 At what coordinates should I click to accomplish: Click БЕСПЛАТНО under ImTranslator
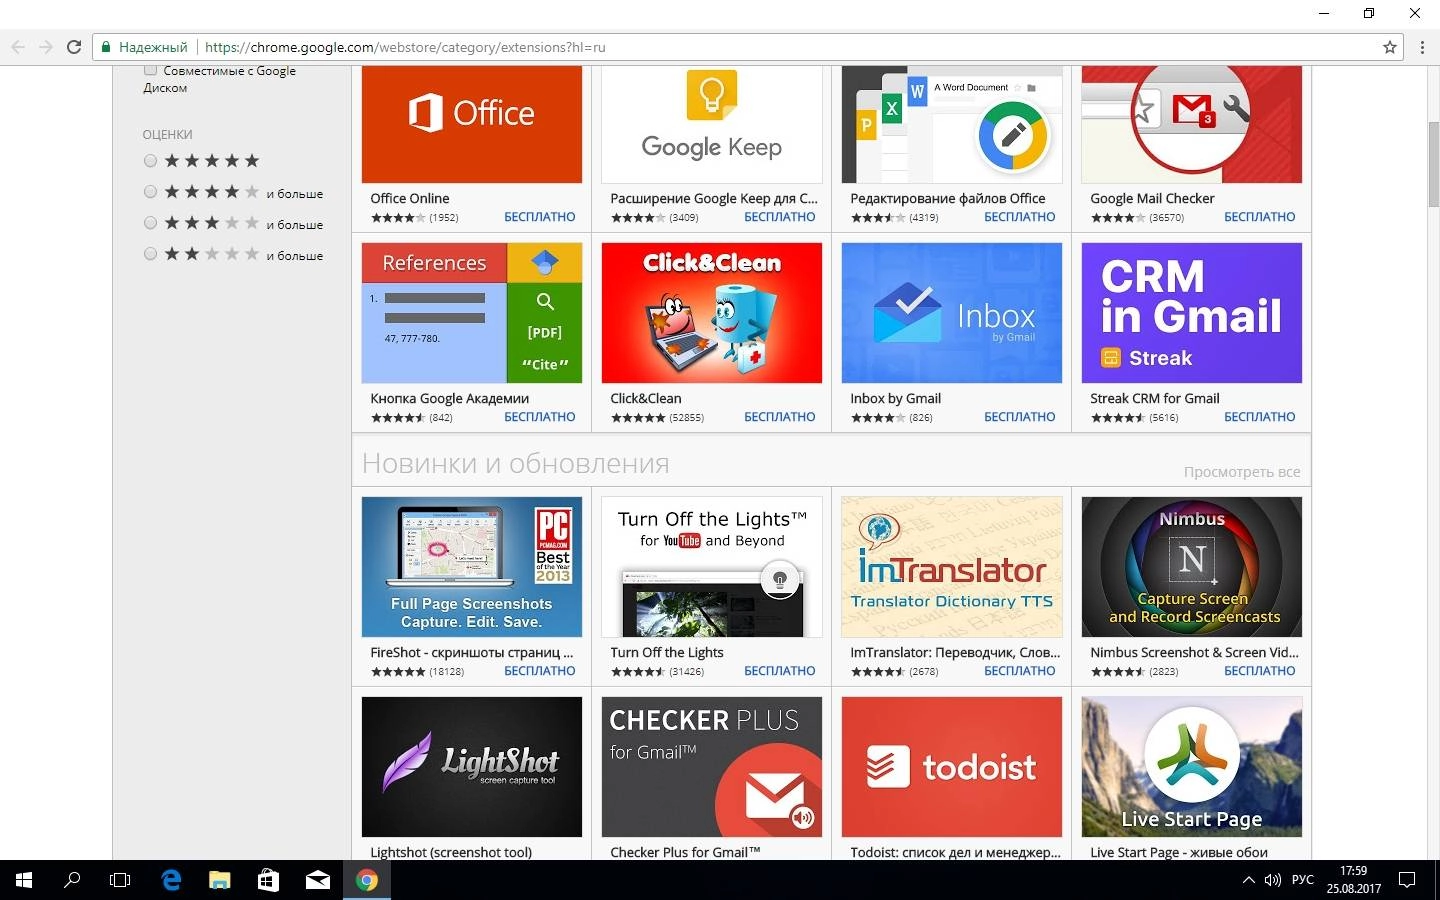tap(1020, 671)
